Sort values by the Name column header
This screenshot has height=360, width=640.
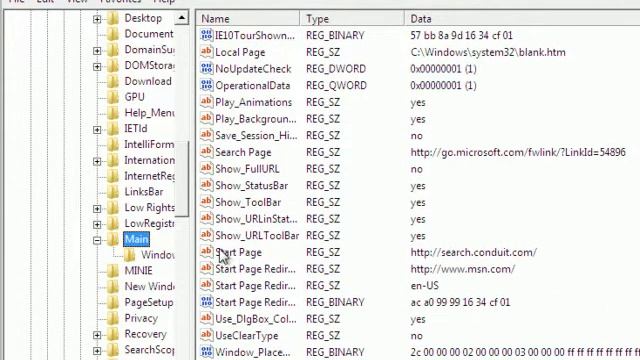point(249,19)
